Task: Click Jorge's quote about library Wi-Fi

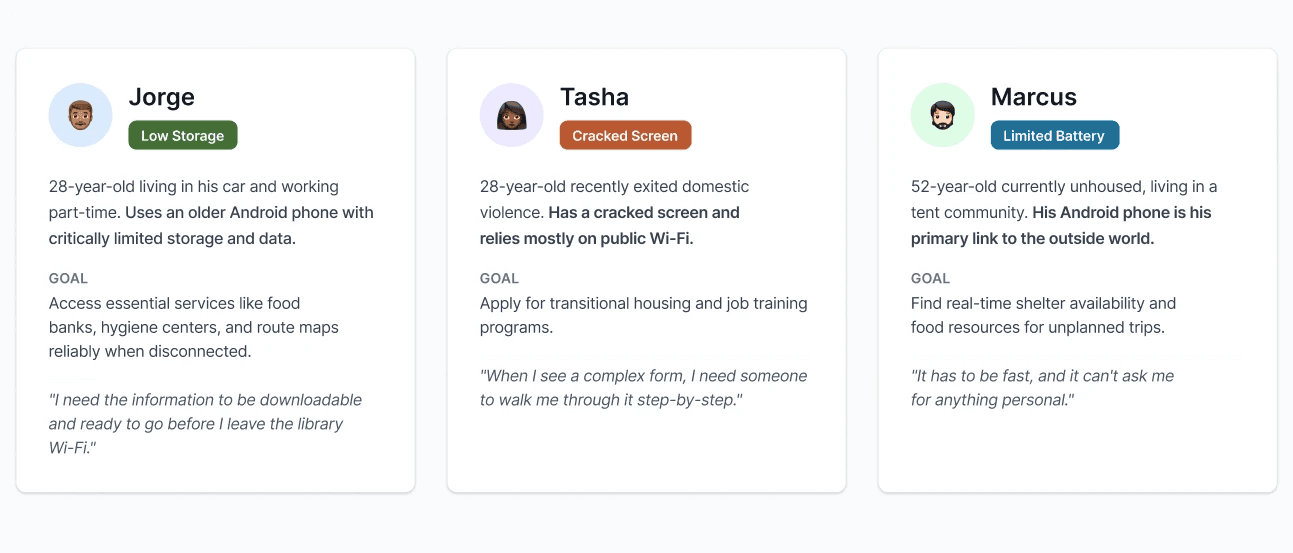Action: [205, 424]
